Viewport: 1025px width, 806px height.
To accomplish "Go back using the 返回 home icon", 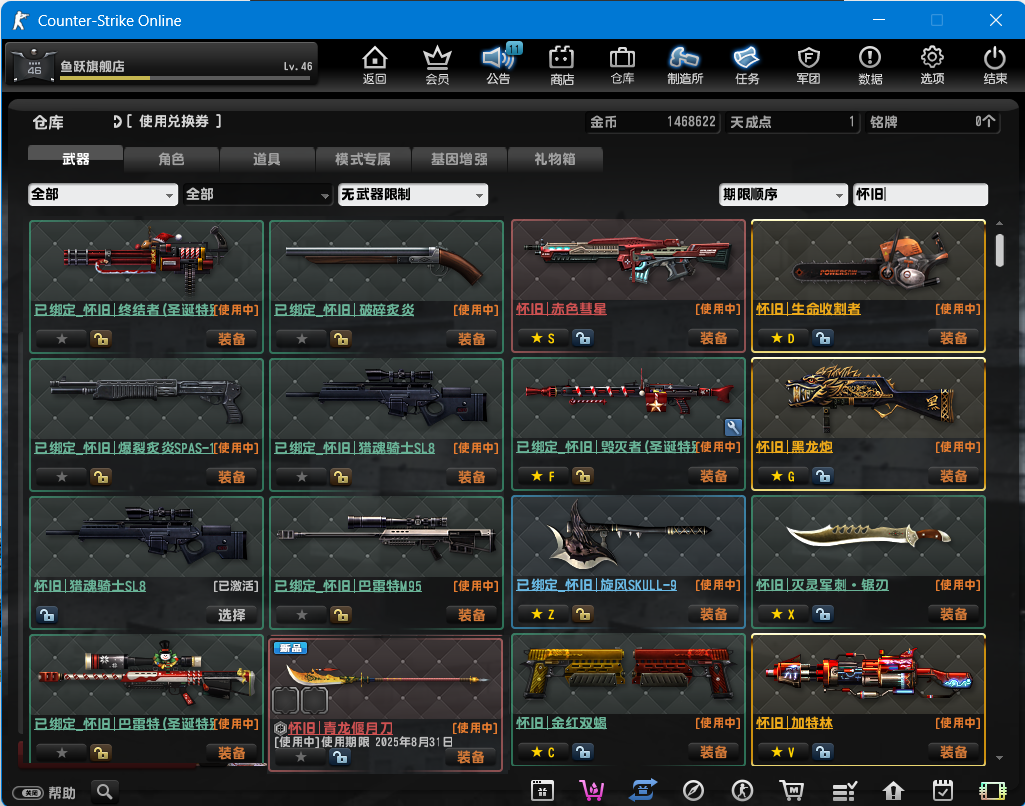I will coord(375,65).
